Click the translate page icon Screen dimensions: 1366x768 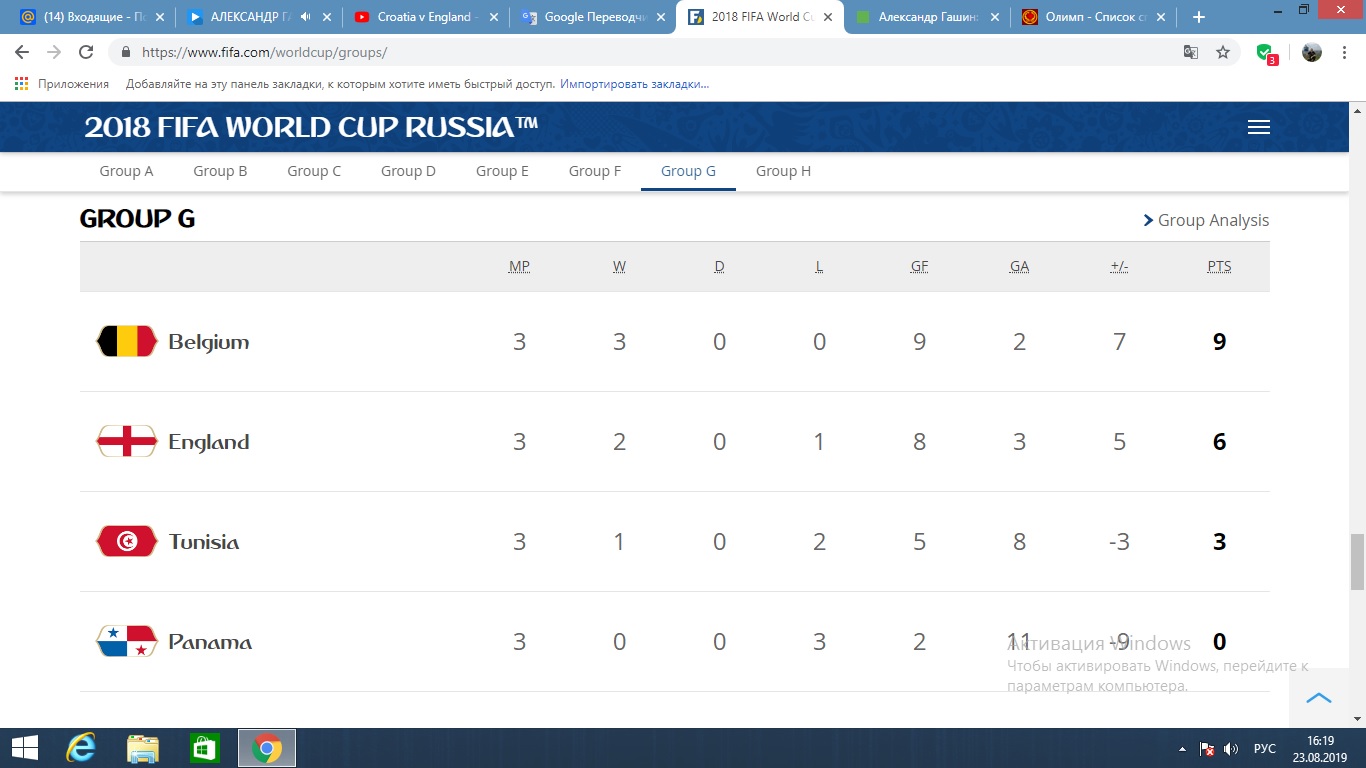click(1191, 52)
